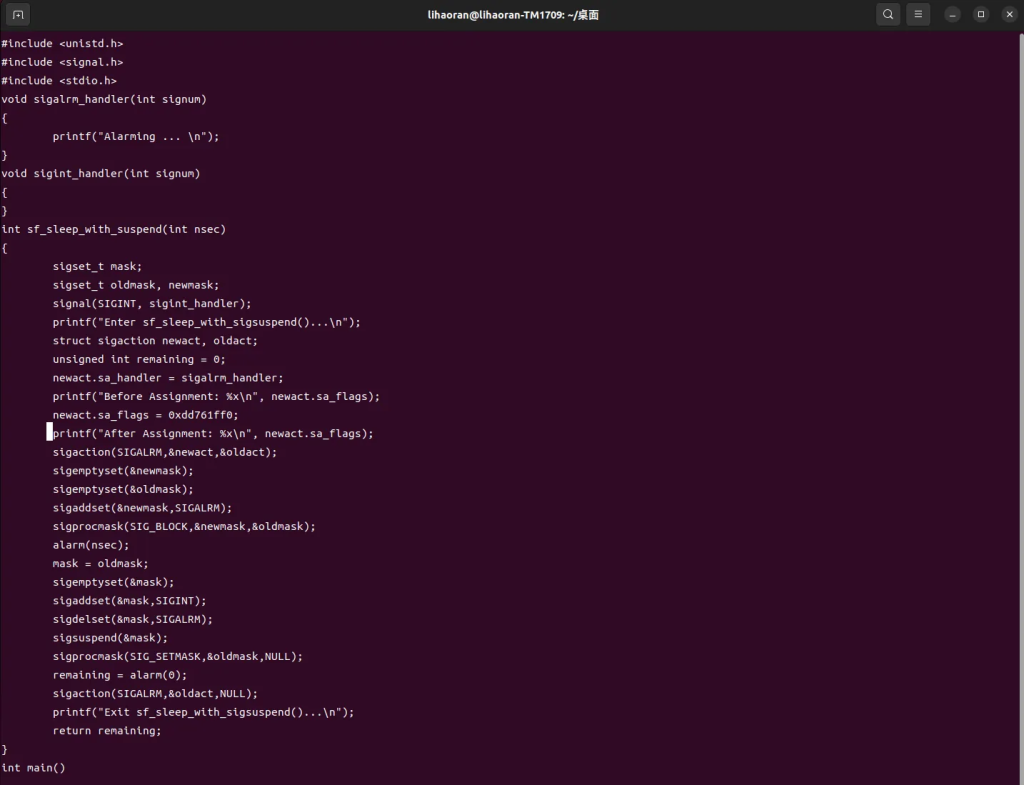Click the signal(SIGINT, sigint_handler) line
This screenshot has height=785, width=1024.
[x=152, y=303]
